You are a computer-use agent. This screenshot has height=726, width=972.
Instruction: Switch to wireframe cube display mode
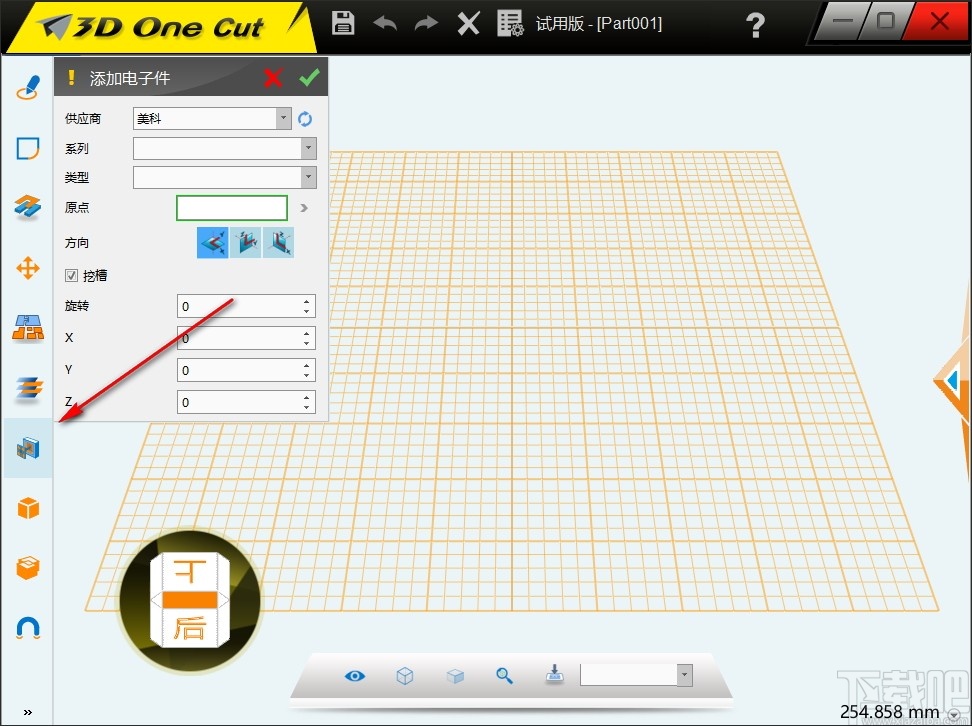(405, 676)
